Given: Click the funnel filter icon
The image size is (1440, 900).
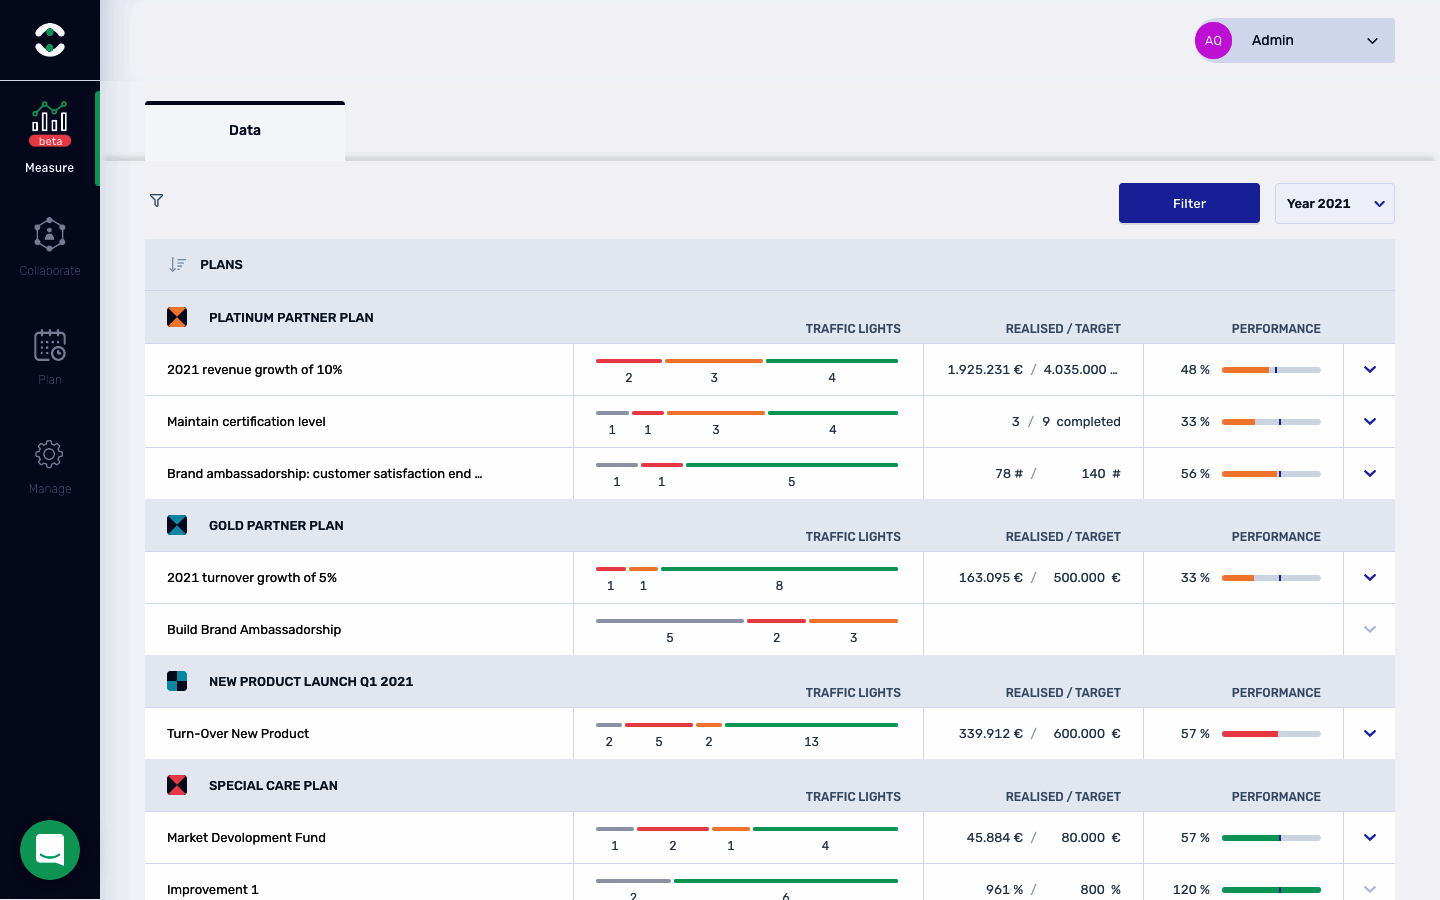Looking at the screenshot, I should [156, 201].
